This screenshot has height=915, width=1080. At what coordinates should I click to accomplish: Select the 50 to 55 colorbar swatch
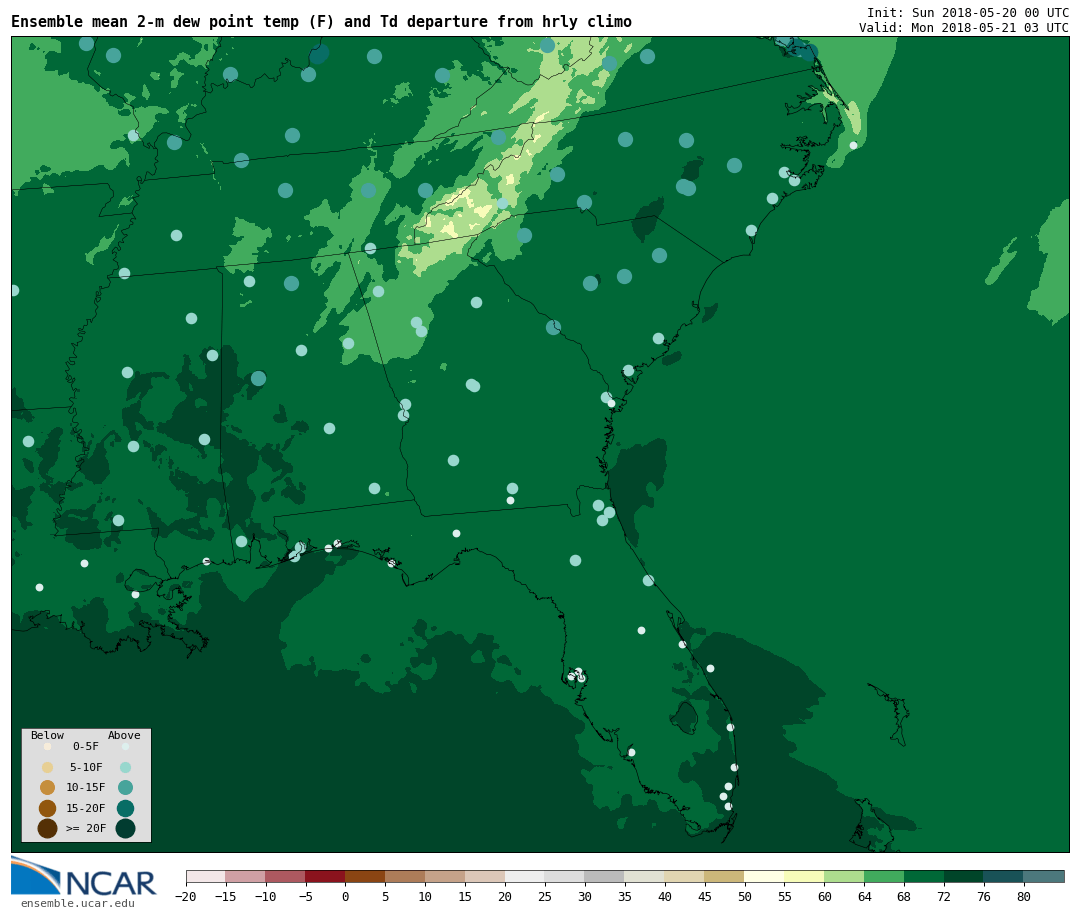click(765, 877)
